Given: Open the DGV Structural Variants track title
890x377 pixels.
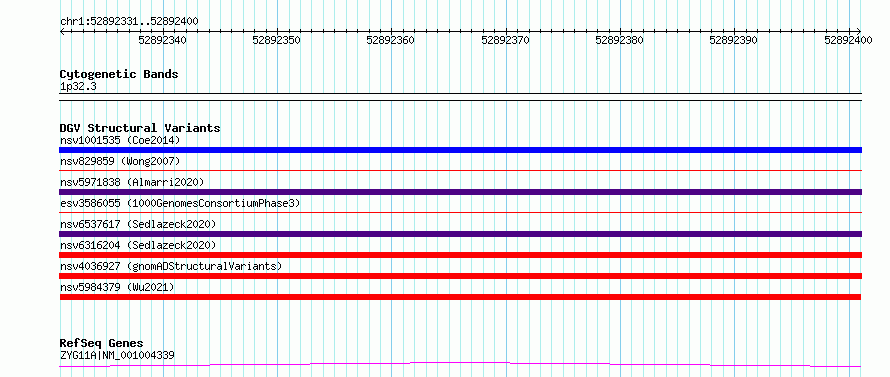Looking at the screenshot, I should pos(140,128).
